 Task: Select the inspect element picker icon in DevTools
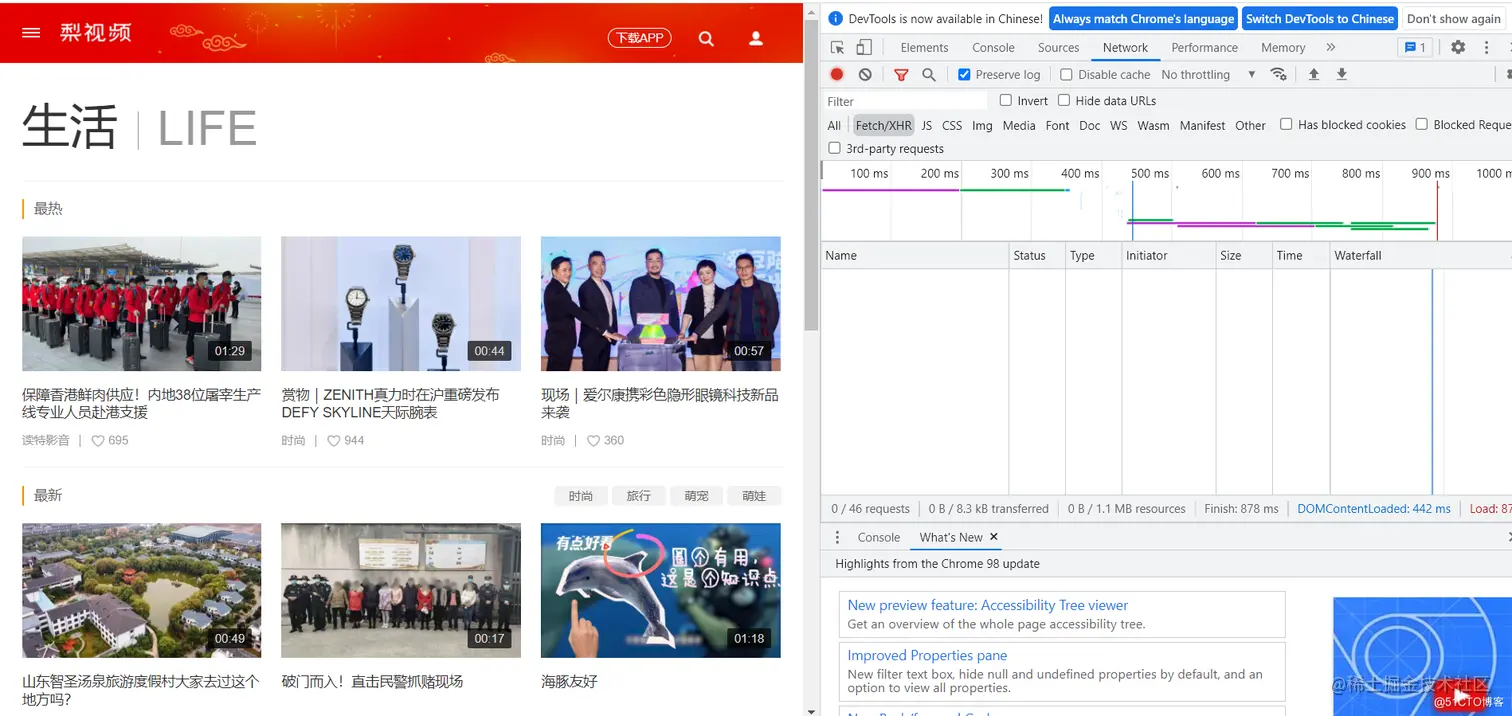click(838, 47)
